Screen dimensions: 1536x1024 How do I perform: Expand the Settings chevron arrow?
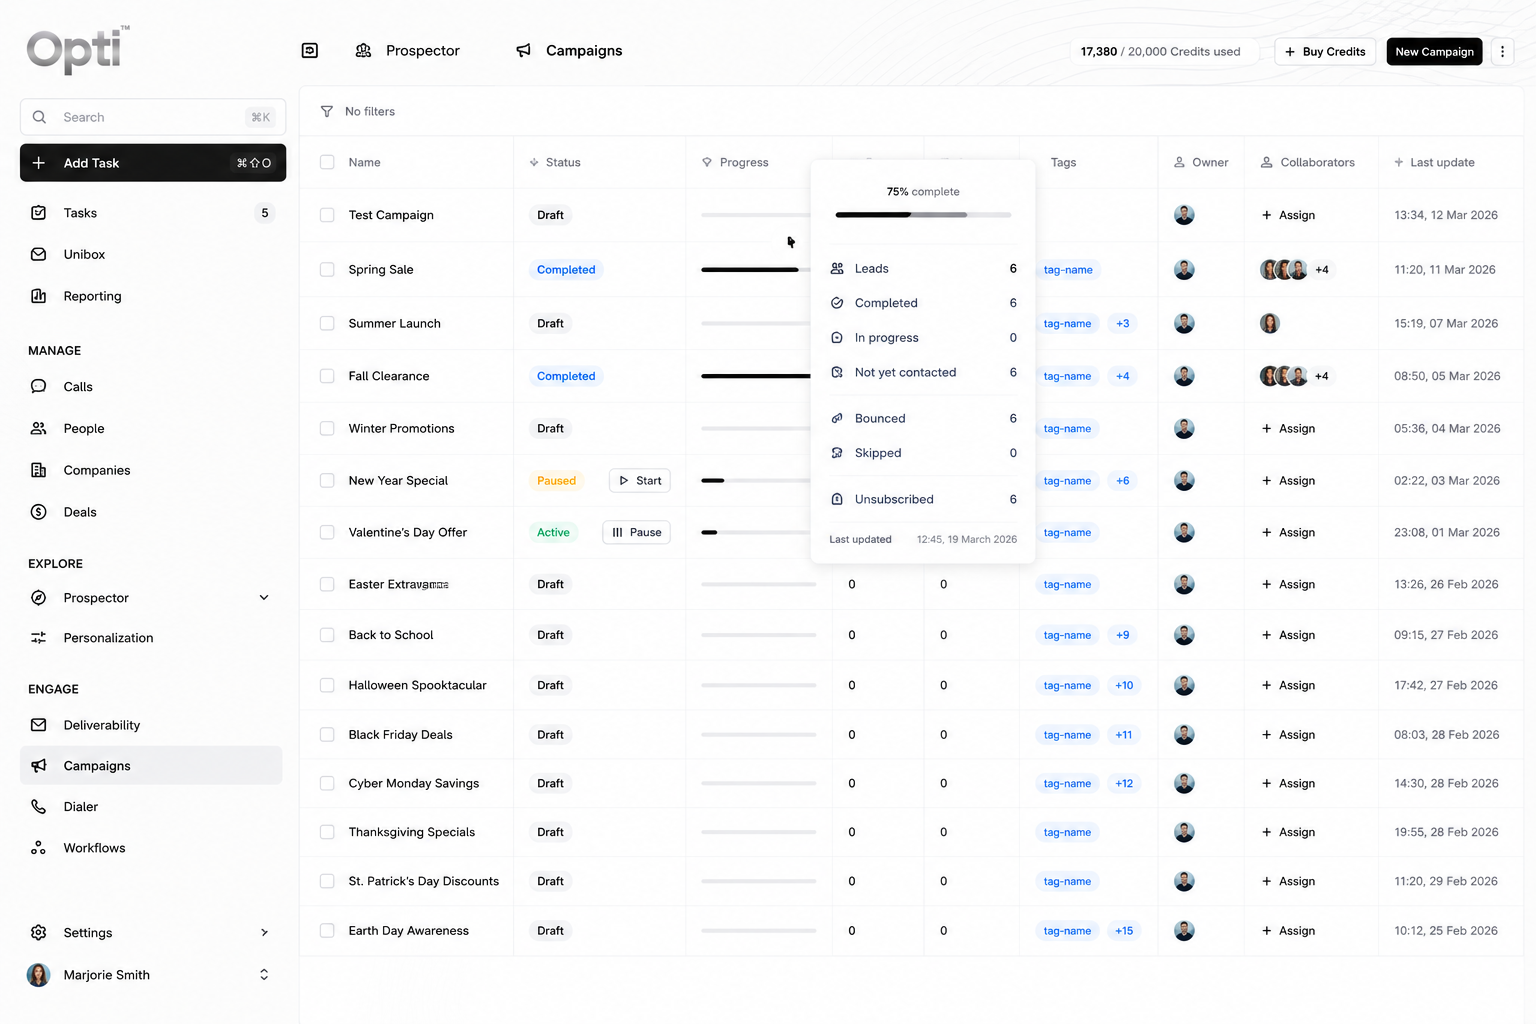(x=264, y=933)
